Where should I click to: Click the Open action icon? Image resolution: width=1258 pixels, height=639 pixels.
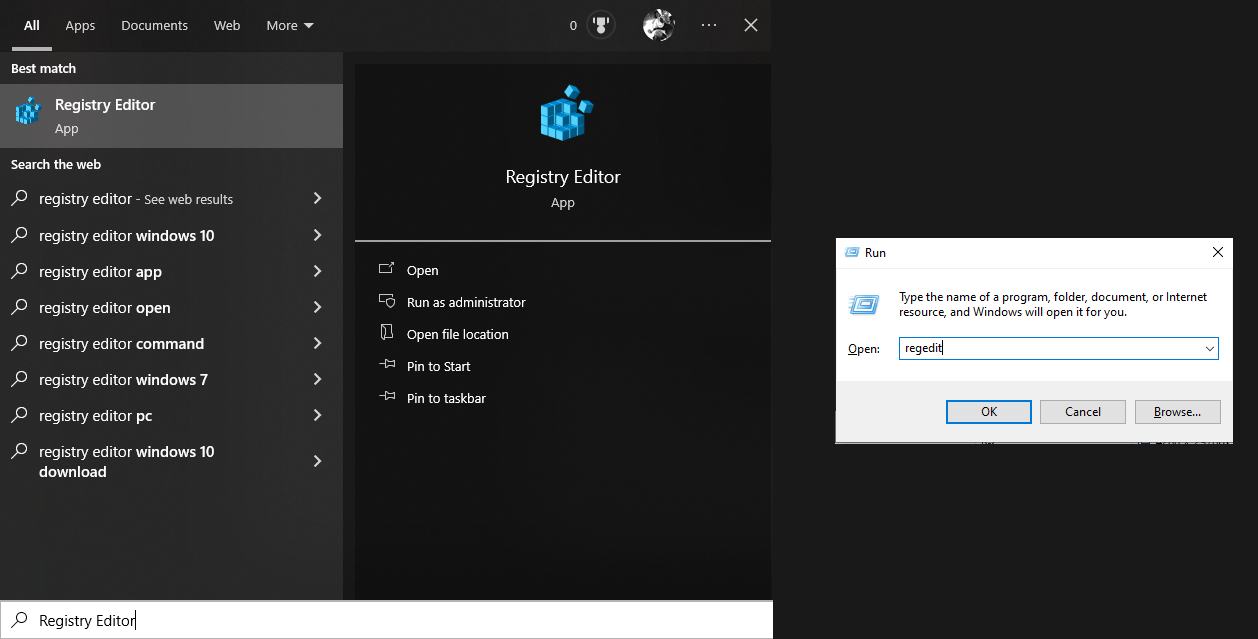click(387, 270)
